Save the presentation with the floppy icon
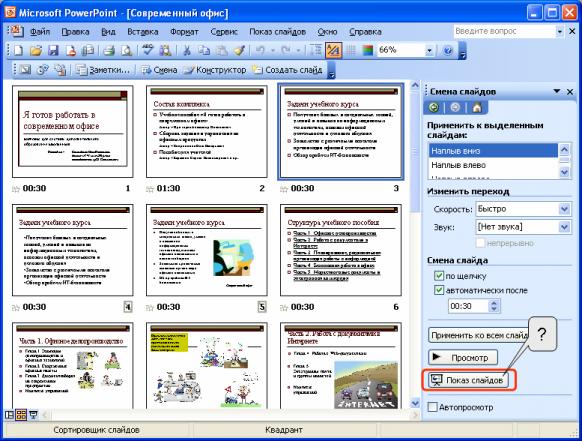The image size is (582, 441). (53, 50)
